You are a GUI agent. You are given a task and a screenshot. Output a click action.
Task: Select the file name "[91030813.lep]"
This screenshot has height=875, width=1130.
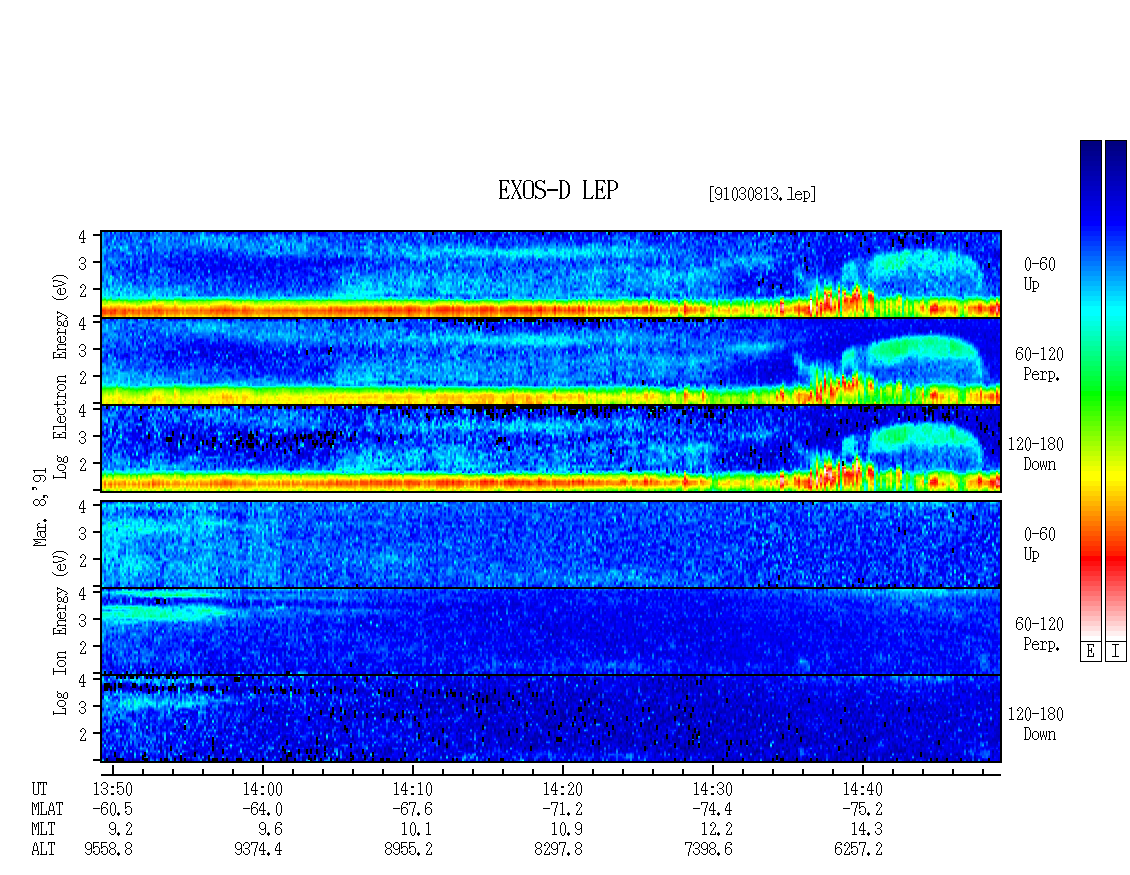coord(762,194)
